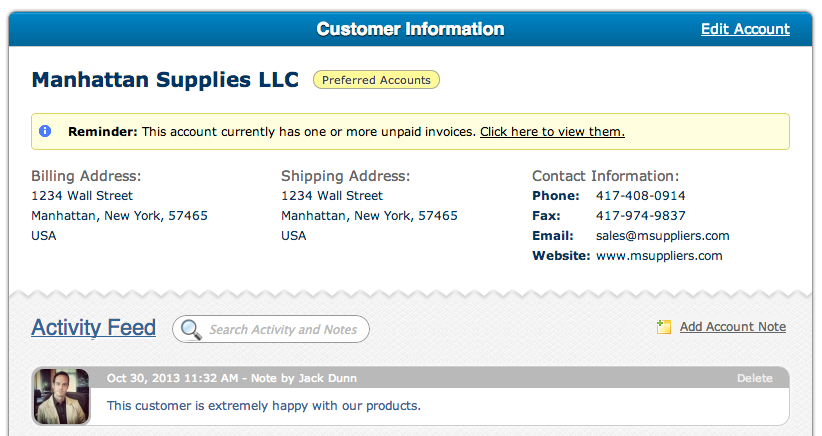822x436 pixels.
Task: Focus the Search Activity and Notes field
Action: (x=271, y=329)
